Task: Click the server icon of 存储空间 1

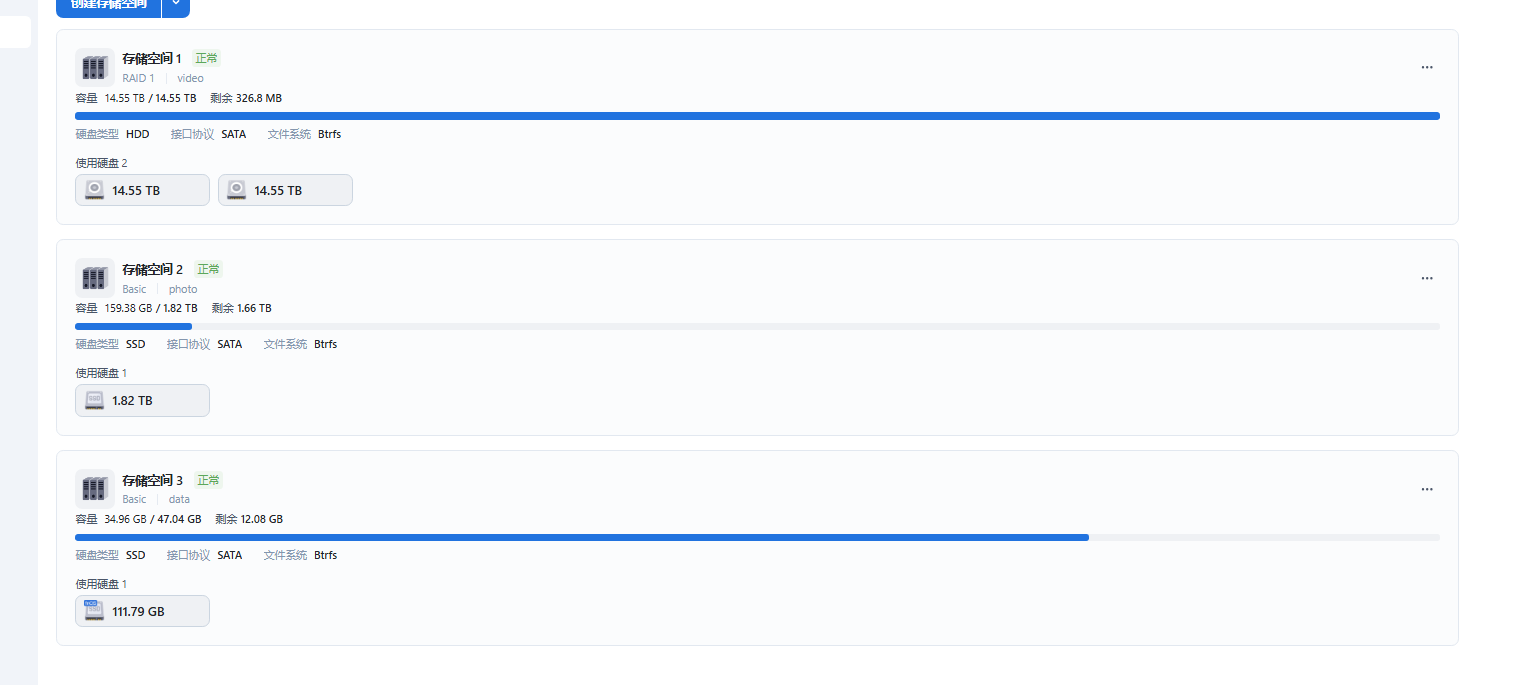Action: 94,67
